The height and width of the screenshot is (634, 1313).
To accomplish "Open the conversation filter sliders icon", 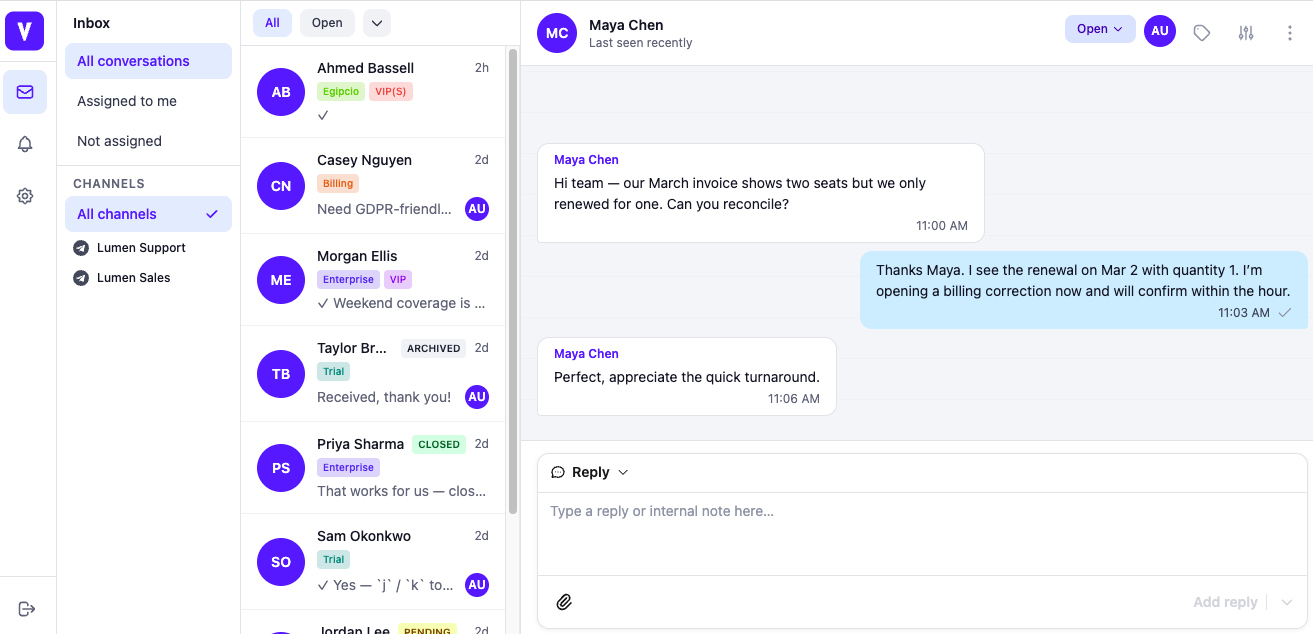I will point(1246,33).
